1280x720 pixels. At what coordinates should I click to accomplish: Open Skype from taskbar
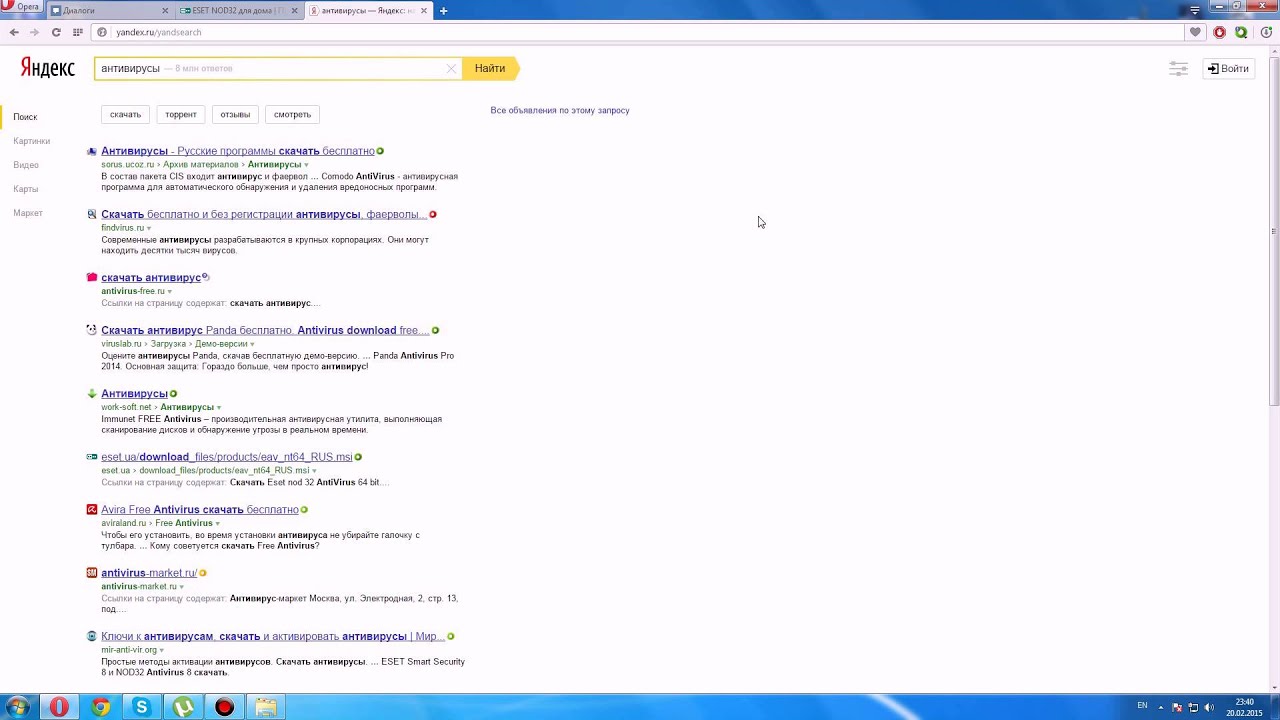[x=142, y=707]
